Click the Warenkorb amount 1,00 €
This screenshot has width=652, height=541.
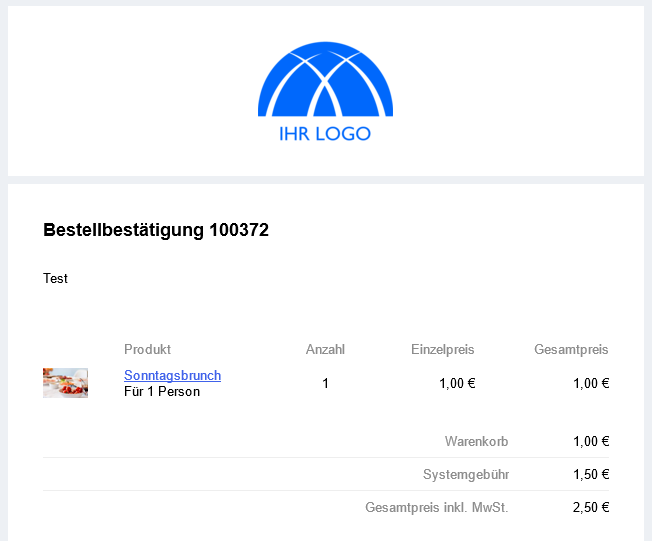pyautogui.click(x=591, y=441)
